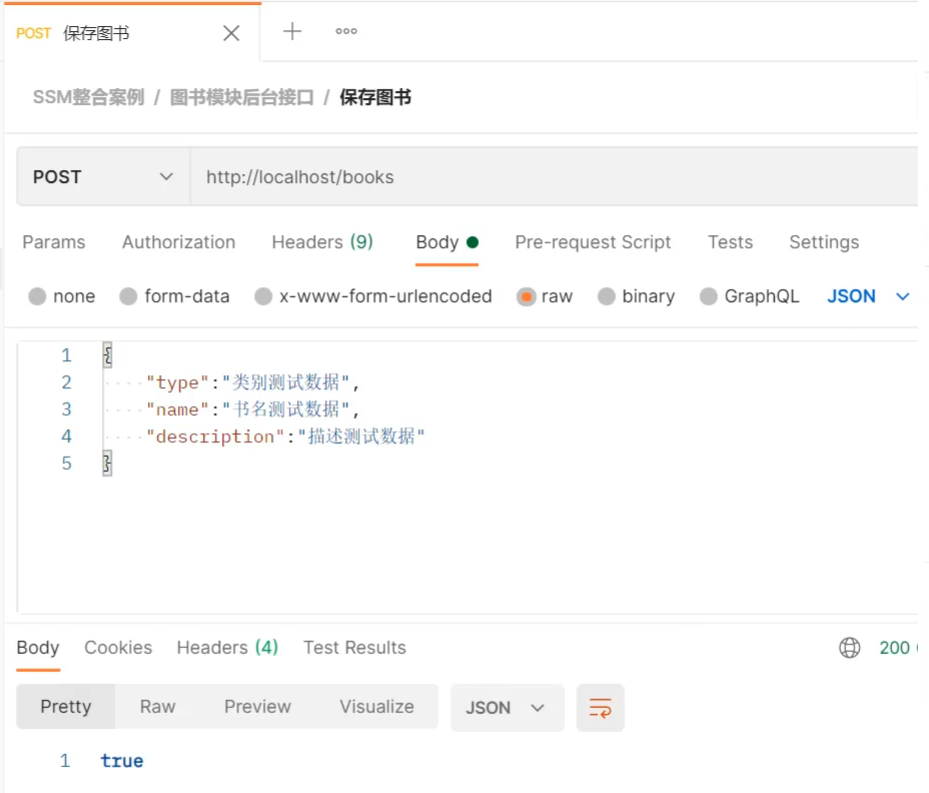The width and height of the screenshot is (929, 793).
Task: Switch the response view to Raw
Action: 157,706
